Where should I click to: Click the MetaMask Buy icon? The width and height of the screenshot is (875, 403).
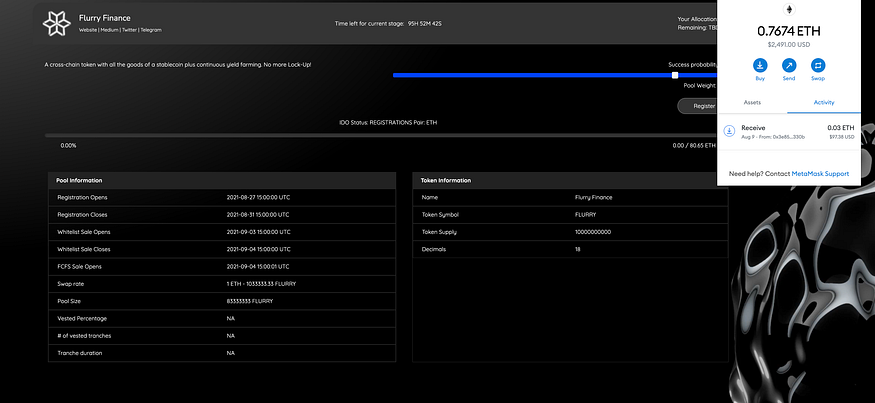click(x=760, y=65)
